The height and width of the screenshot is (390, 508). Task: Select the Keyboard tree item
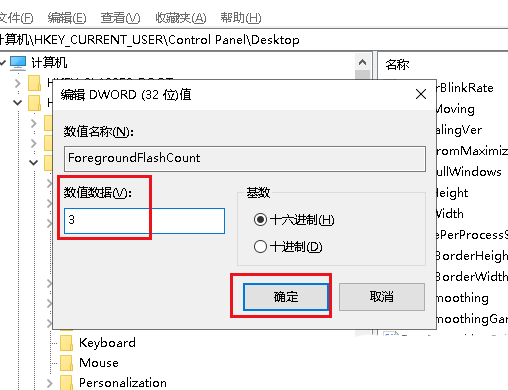(107, 343)
